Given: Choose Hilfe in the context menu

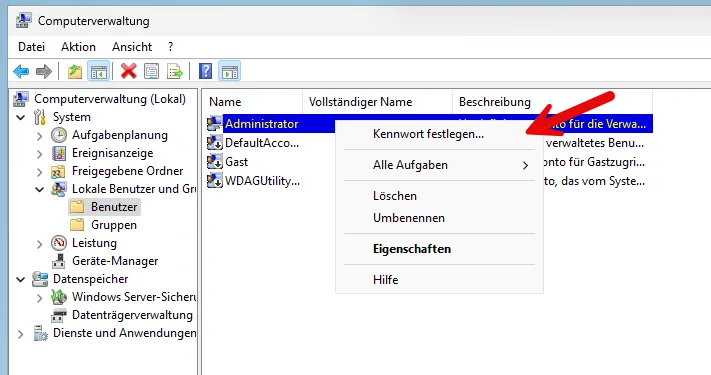Looking at the screenshot, I should pos(439,280).
